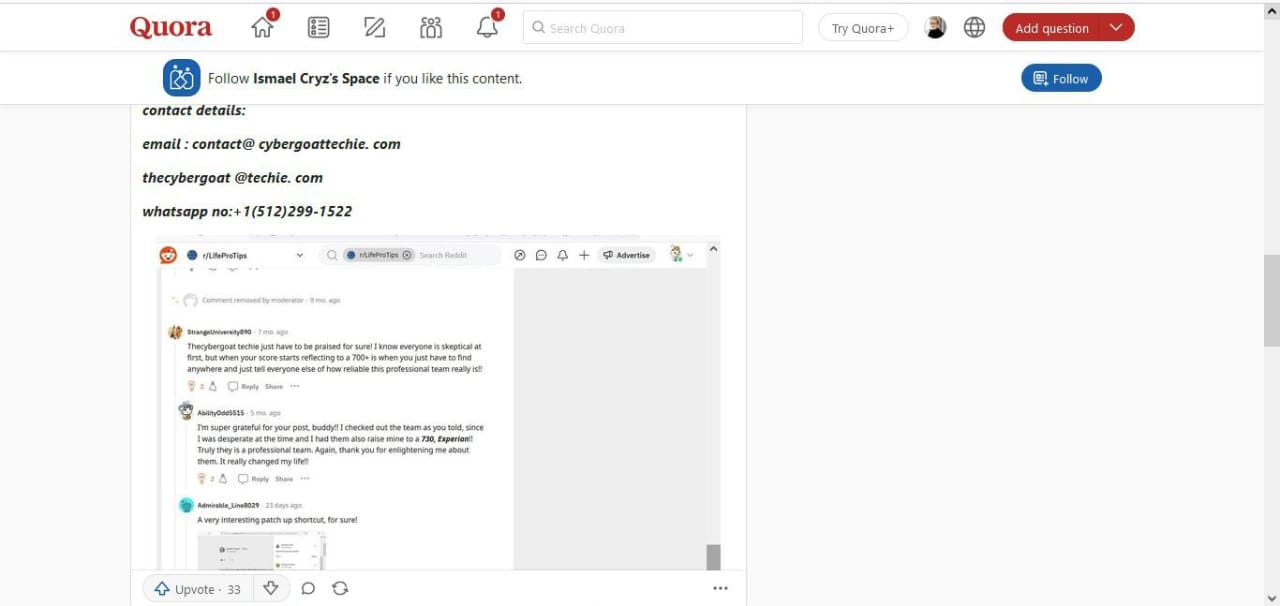Image resolution: width=1280 pixels, height=606 pixels.
Task: Downvote the post
Action: (x=270, y=589)
